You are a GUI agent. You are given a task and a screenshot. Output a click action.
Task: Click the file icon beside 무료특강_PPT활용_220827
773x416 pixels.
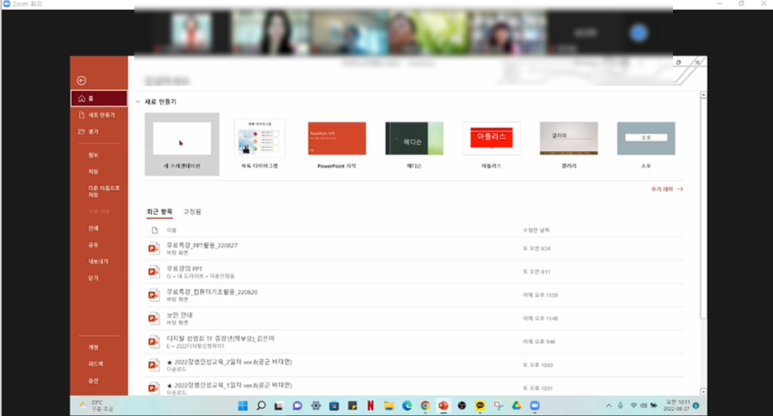(154, 248)
